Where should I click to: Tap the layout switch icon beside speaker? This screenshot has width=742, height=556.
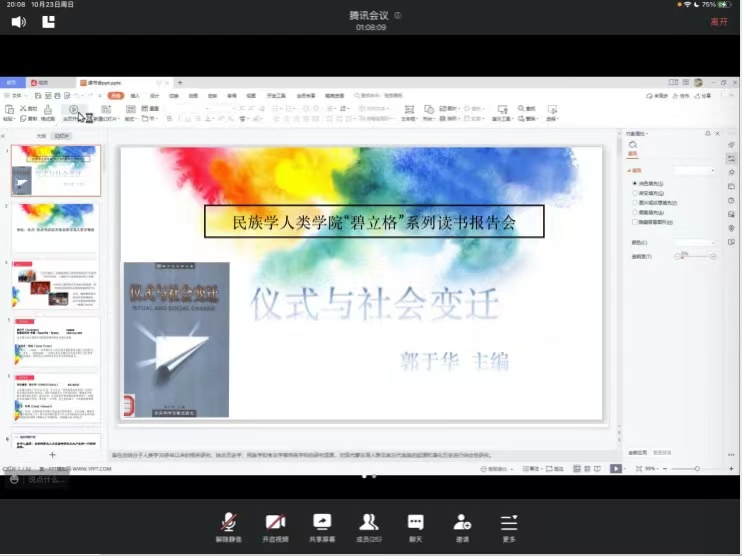pos(48,21)
